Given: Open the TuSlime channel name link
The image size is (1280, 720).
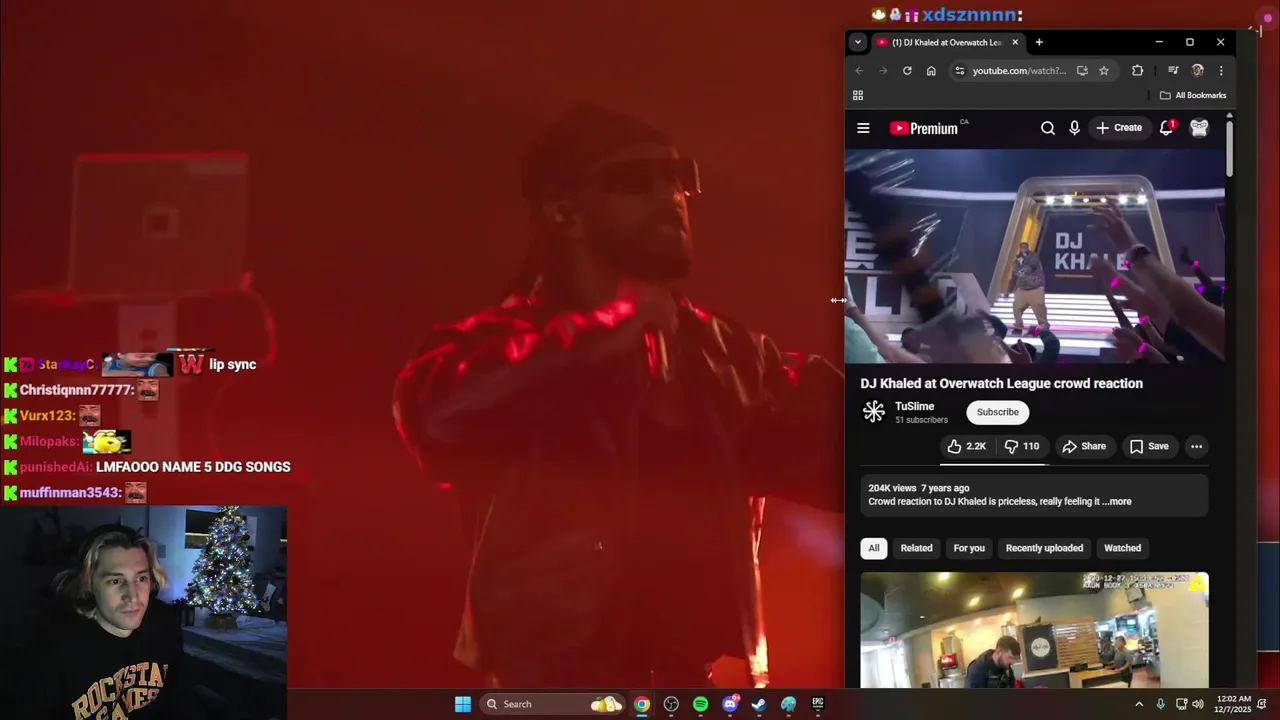Looking at the screenshot, I should [x=914, y=406].
